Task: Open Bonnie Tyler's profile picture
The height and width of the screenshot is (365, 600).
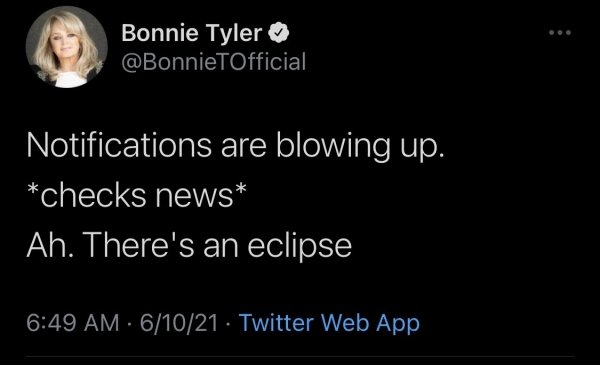Action: click(67, 47)
